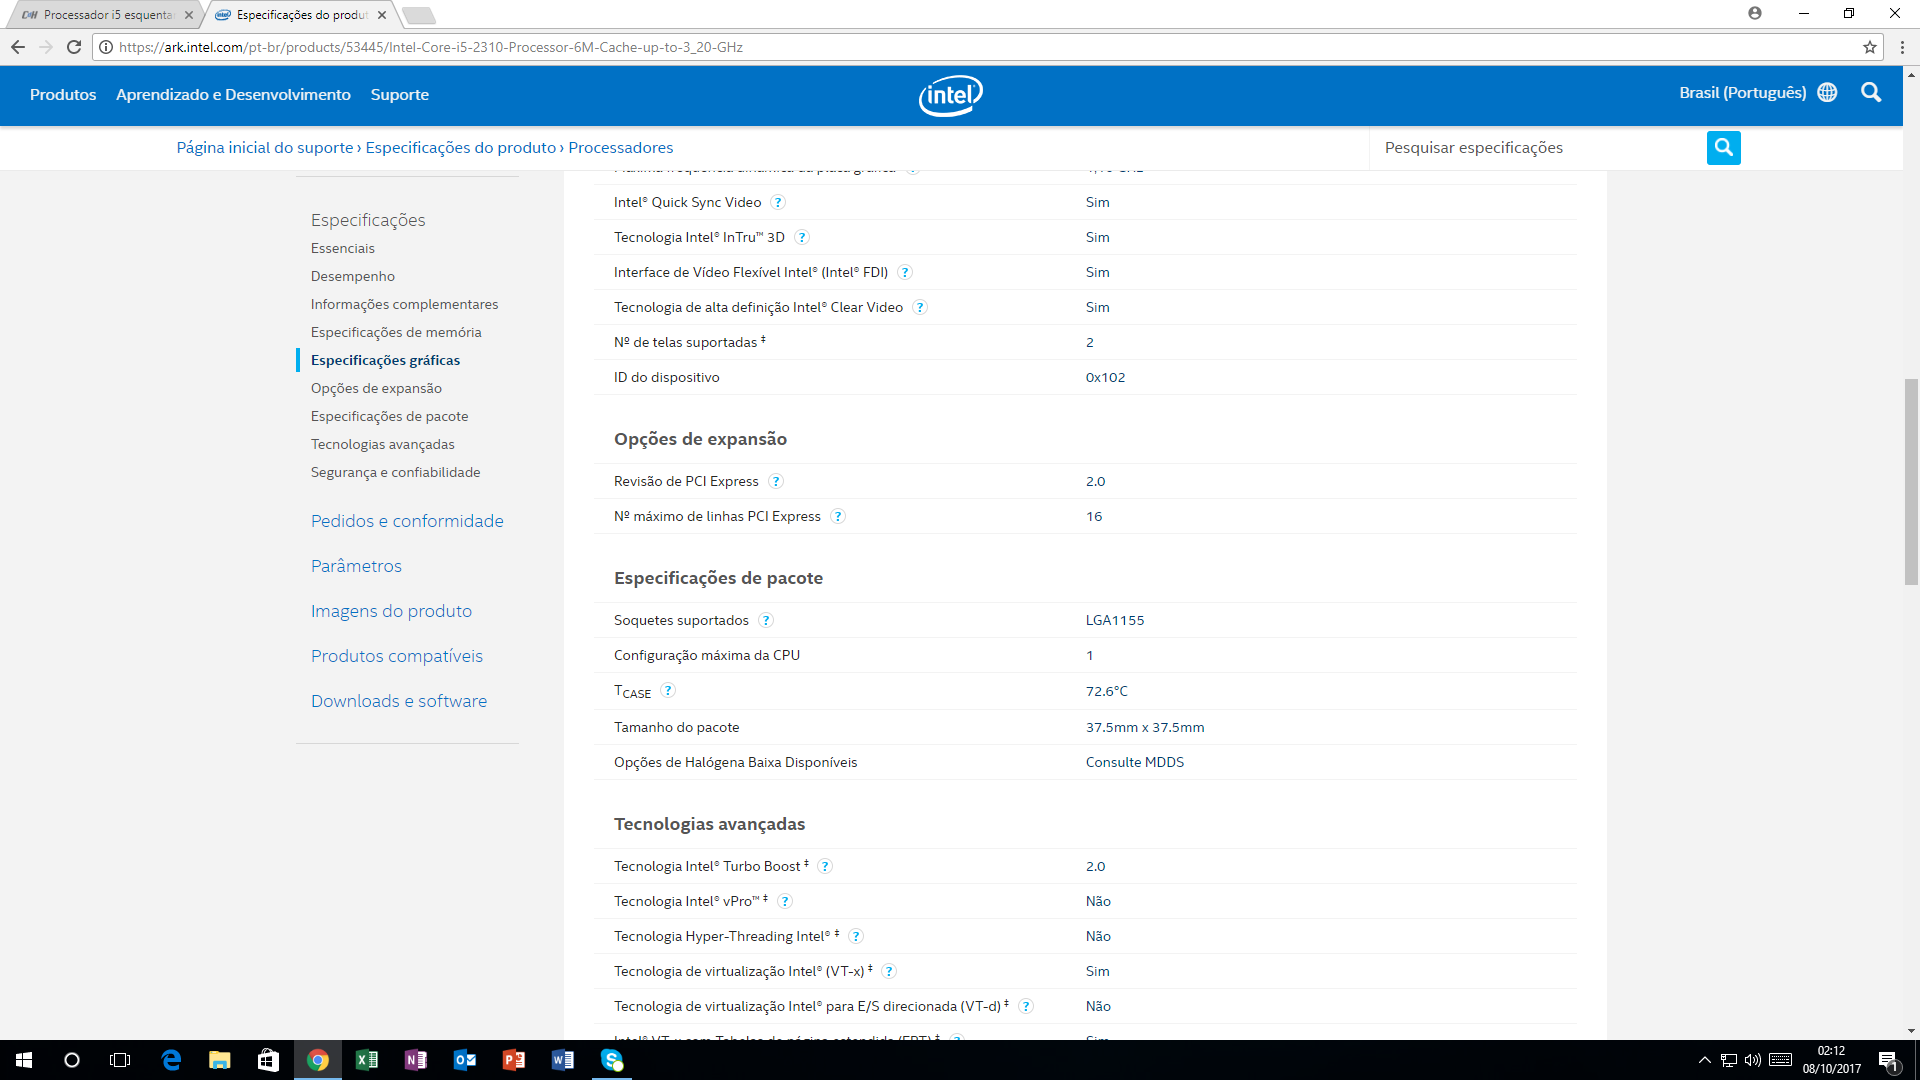Jump to Desempenho section in sidebar

click(x=353, y=277)
